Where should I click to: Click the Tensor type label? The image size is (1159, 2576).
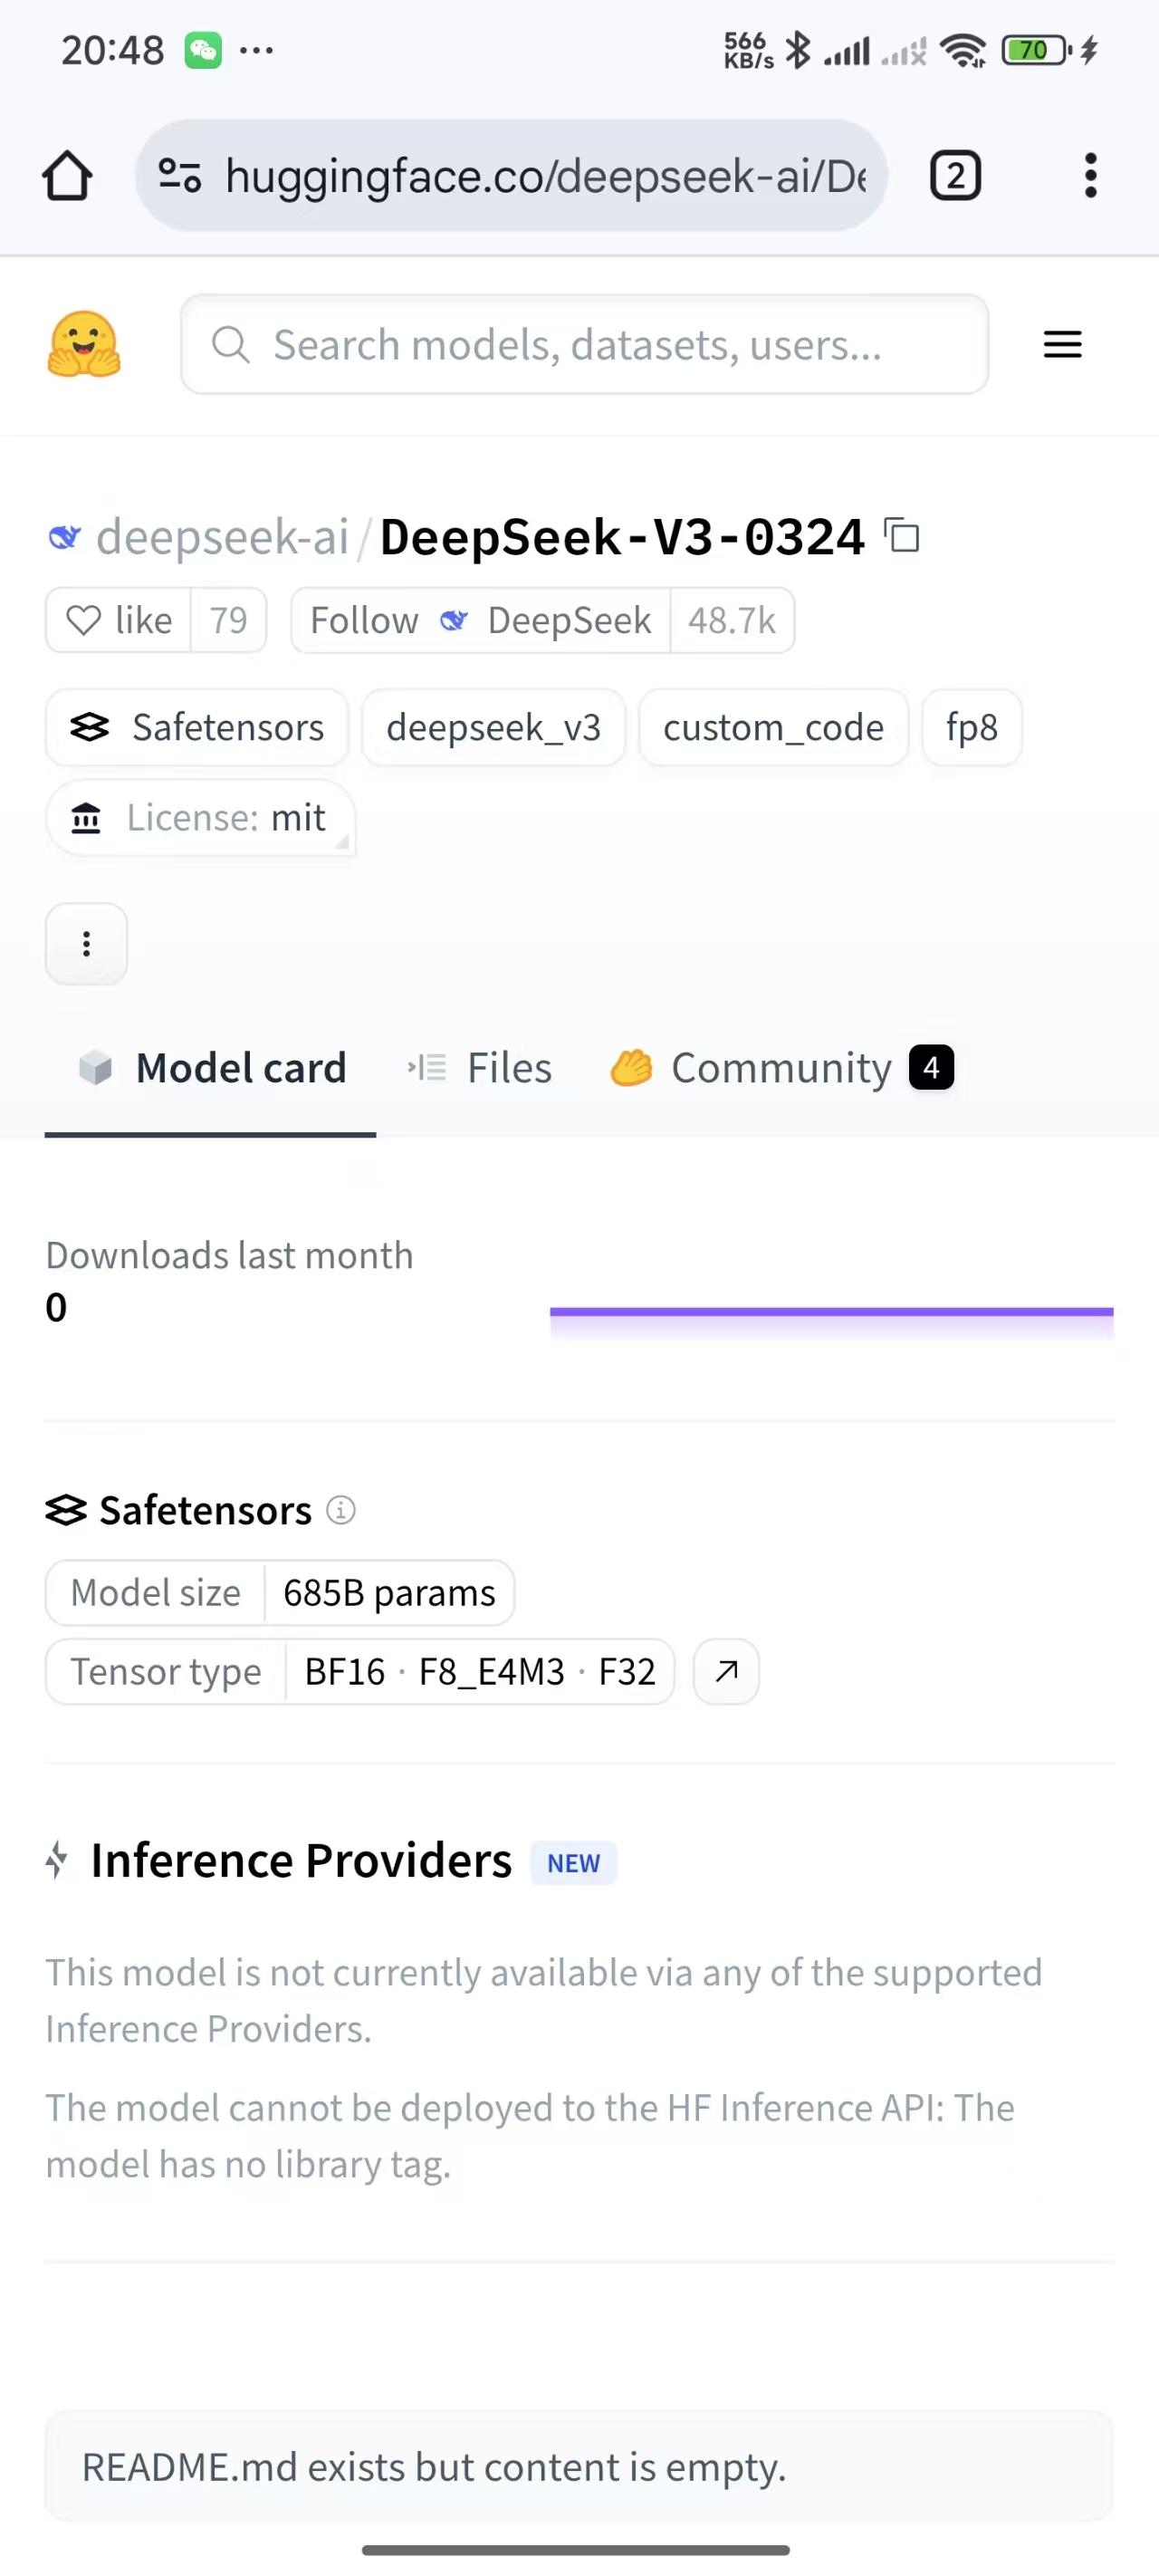[x=166, y=1671]
